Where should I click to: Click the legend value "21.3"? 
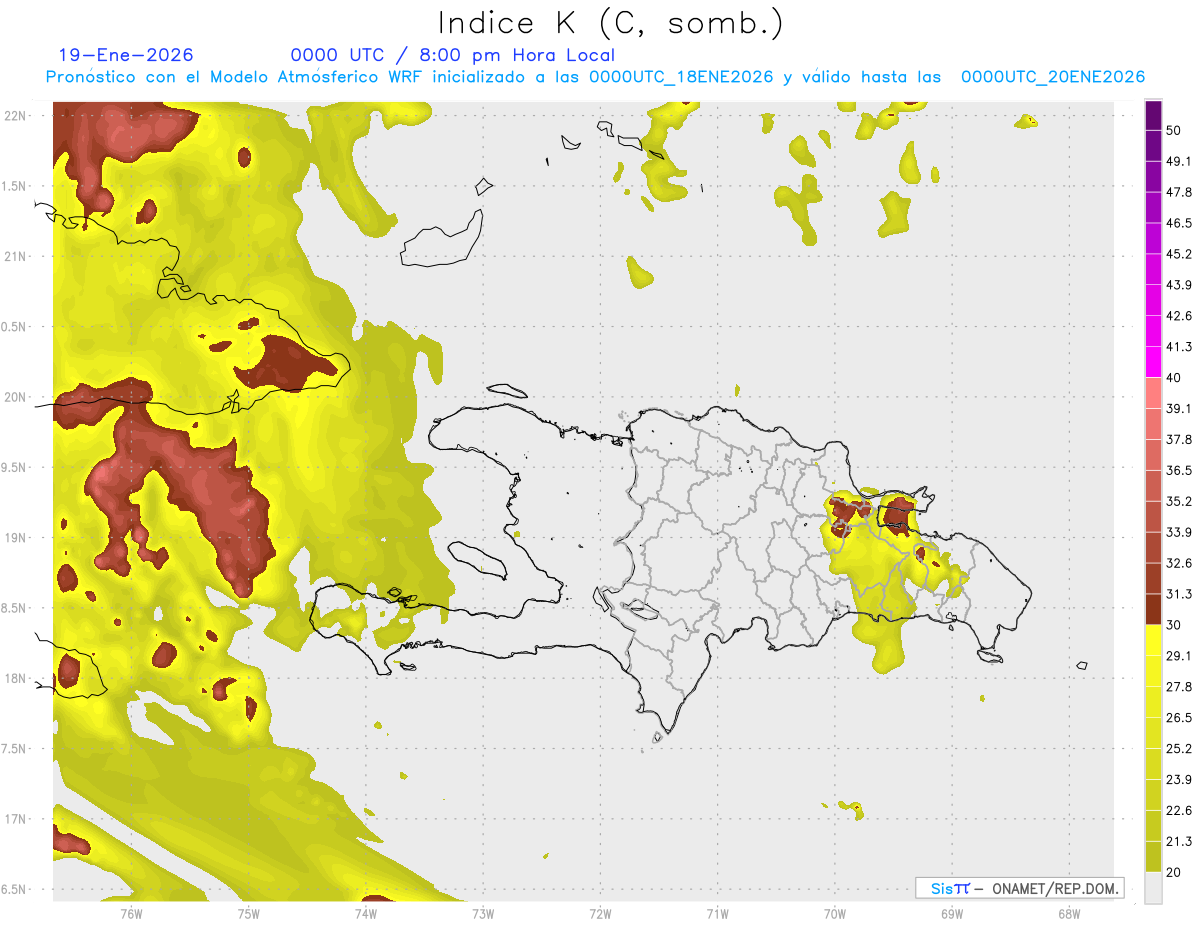coord(1179,841)
